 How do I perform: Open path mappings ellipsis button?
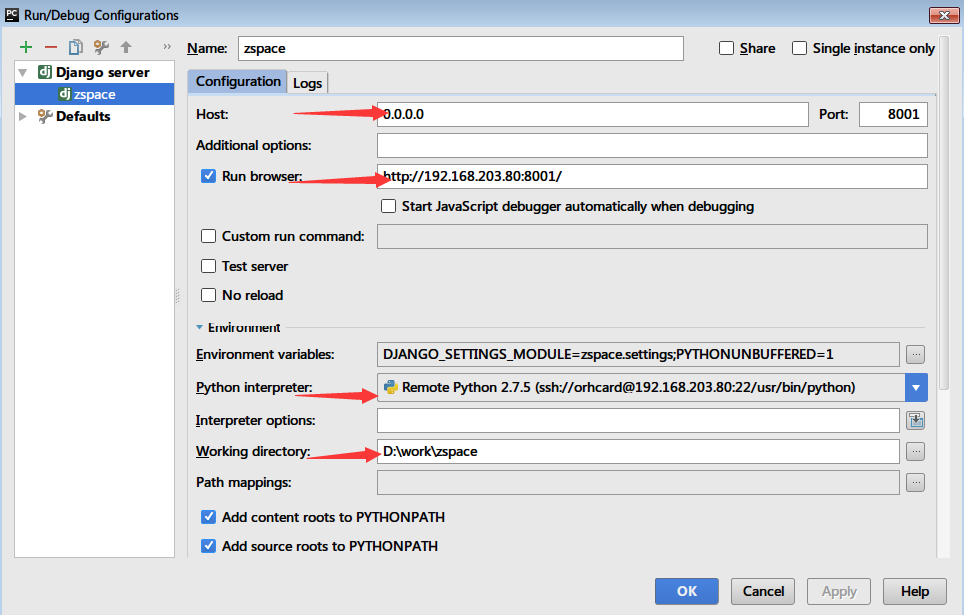coord(915,483)
